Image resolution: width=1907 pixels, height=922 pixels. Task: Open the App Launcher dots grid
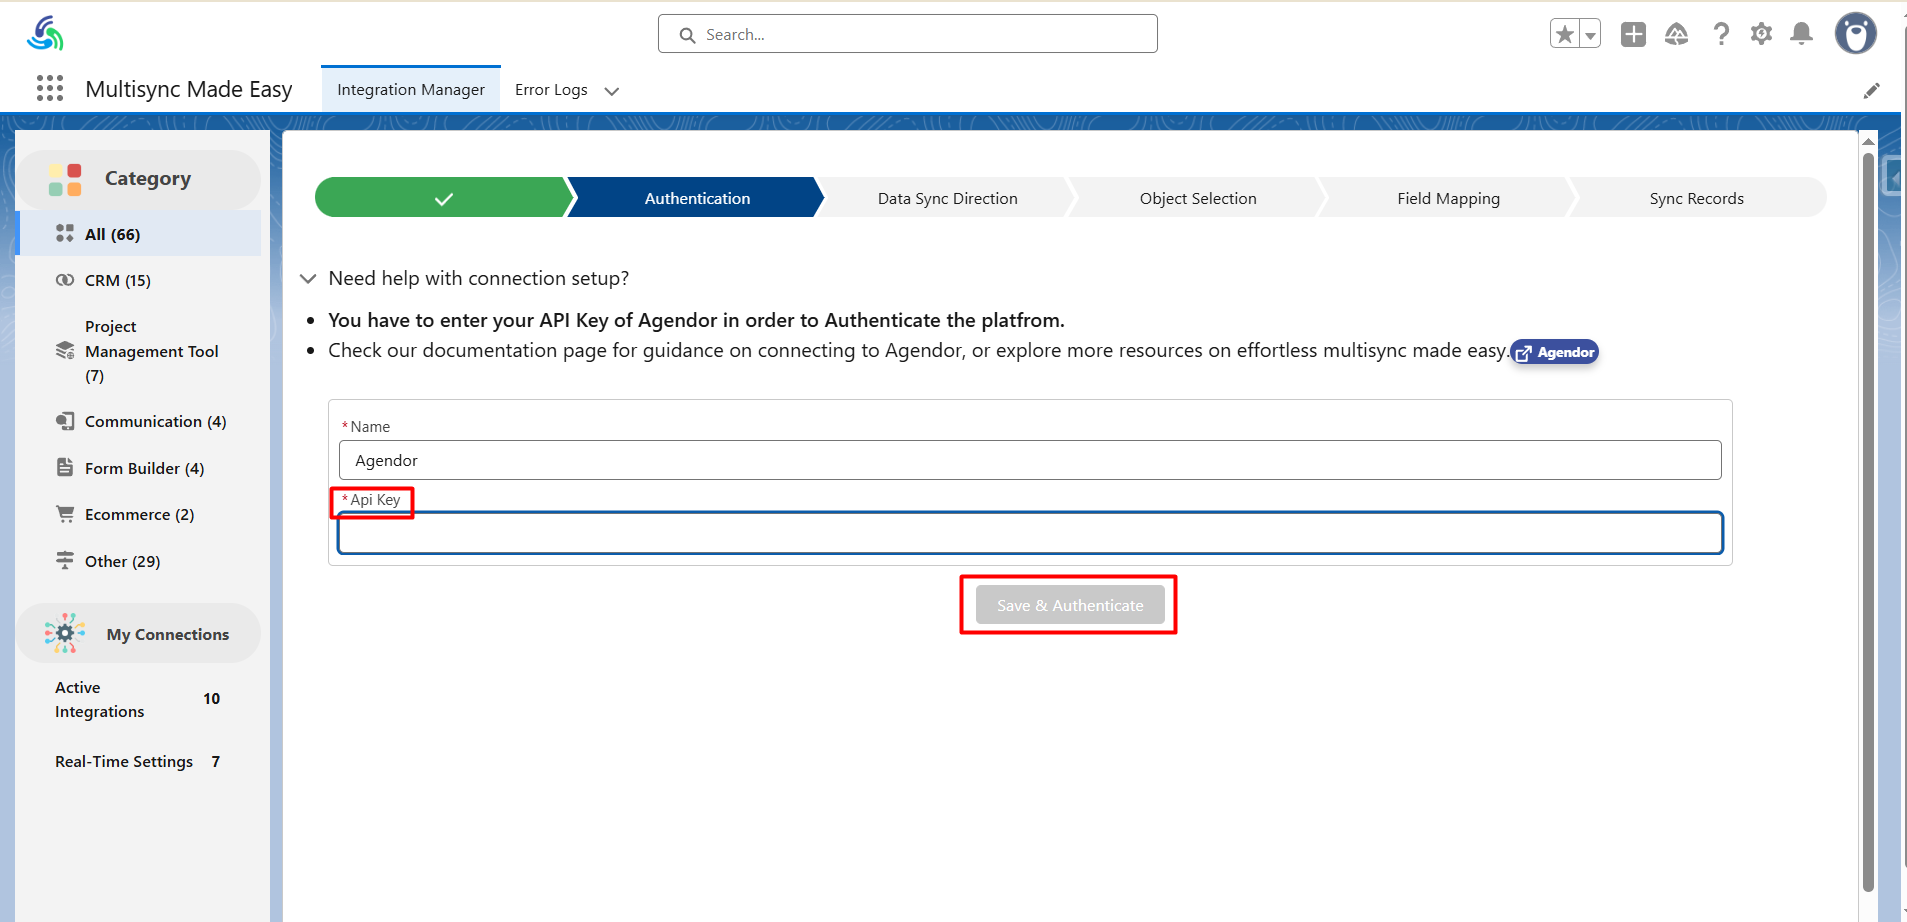pos(50,89)
